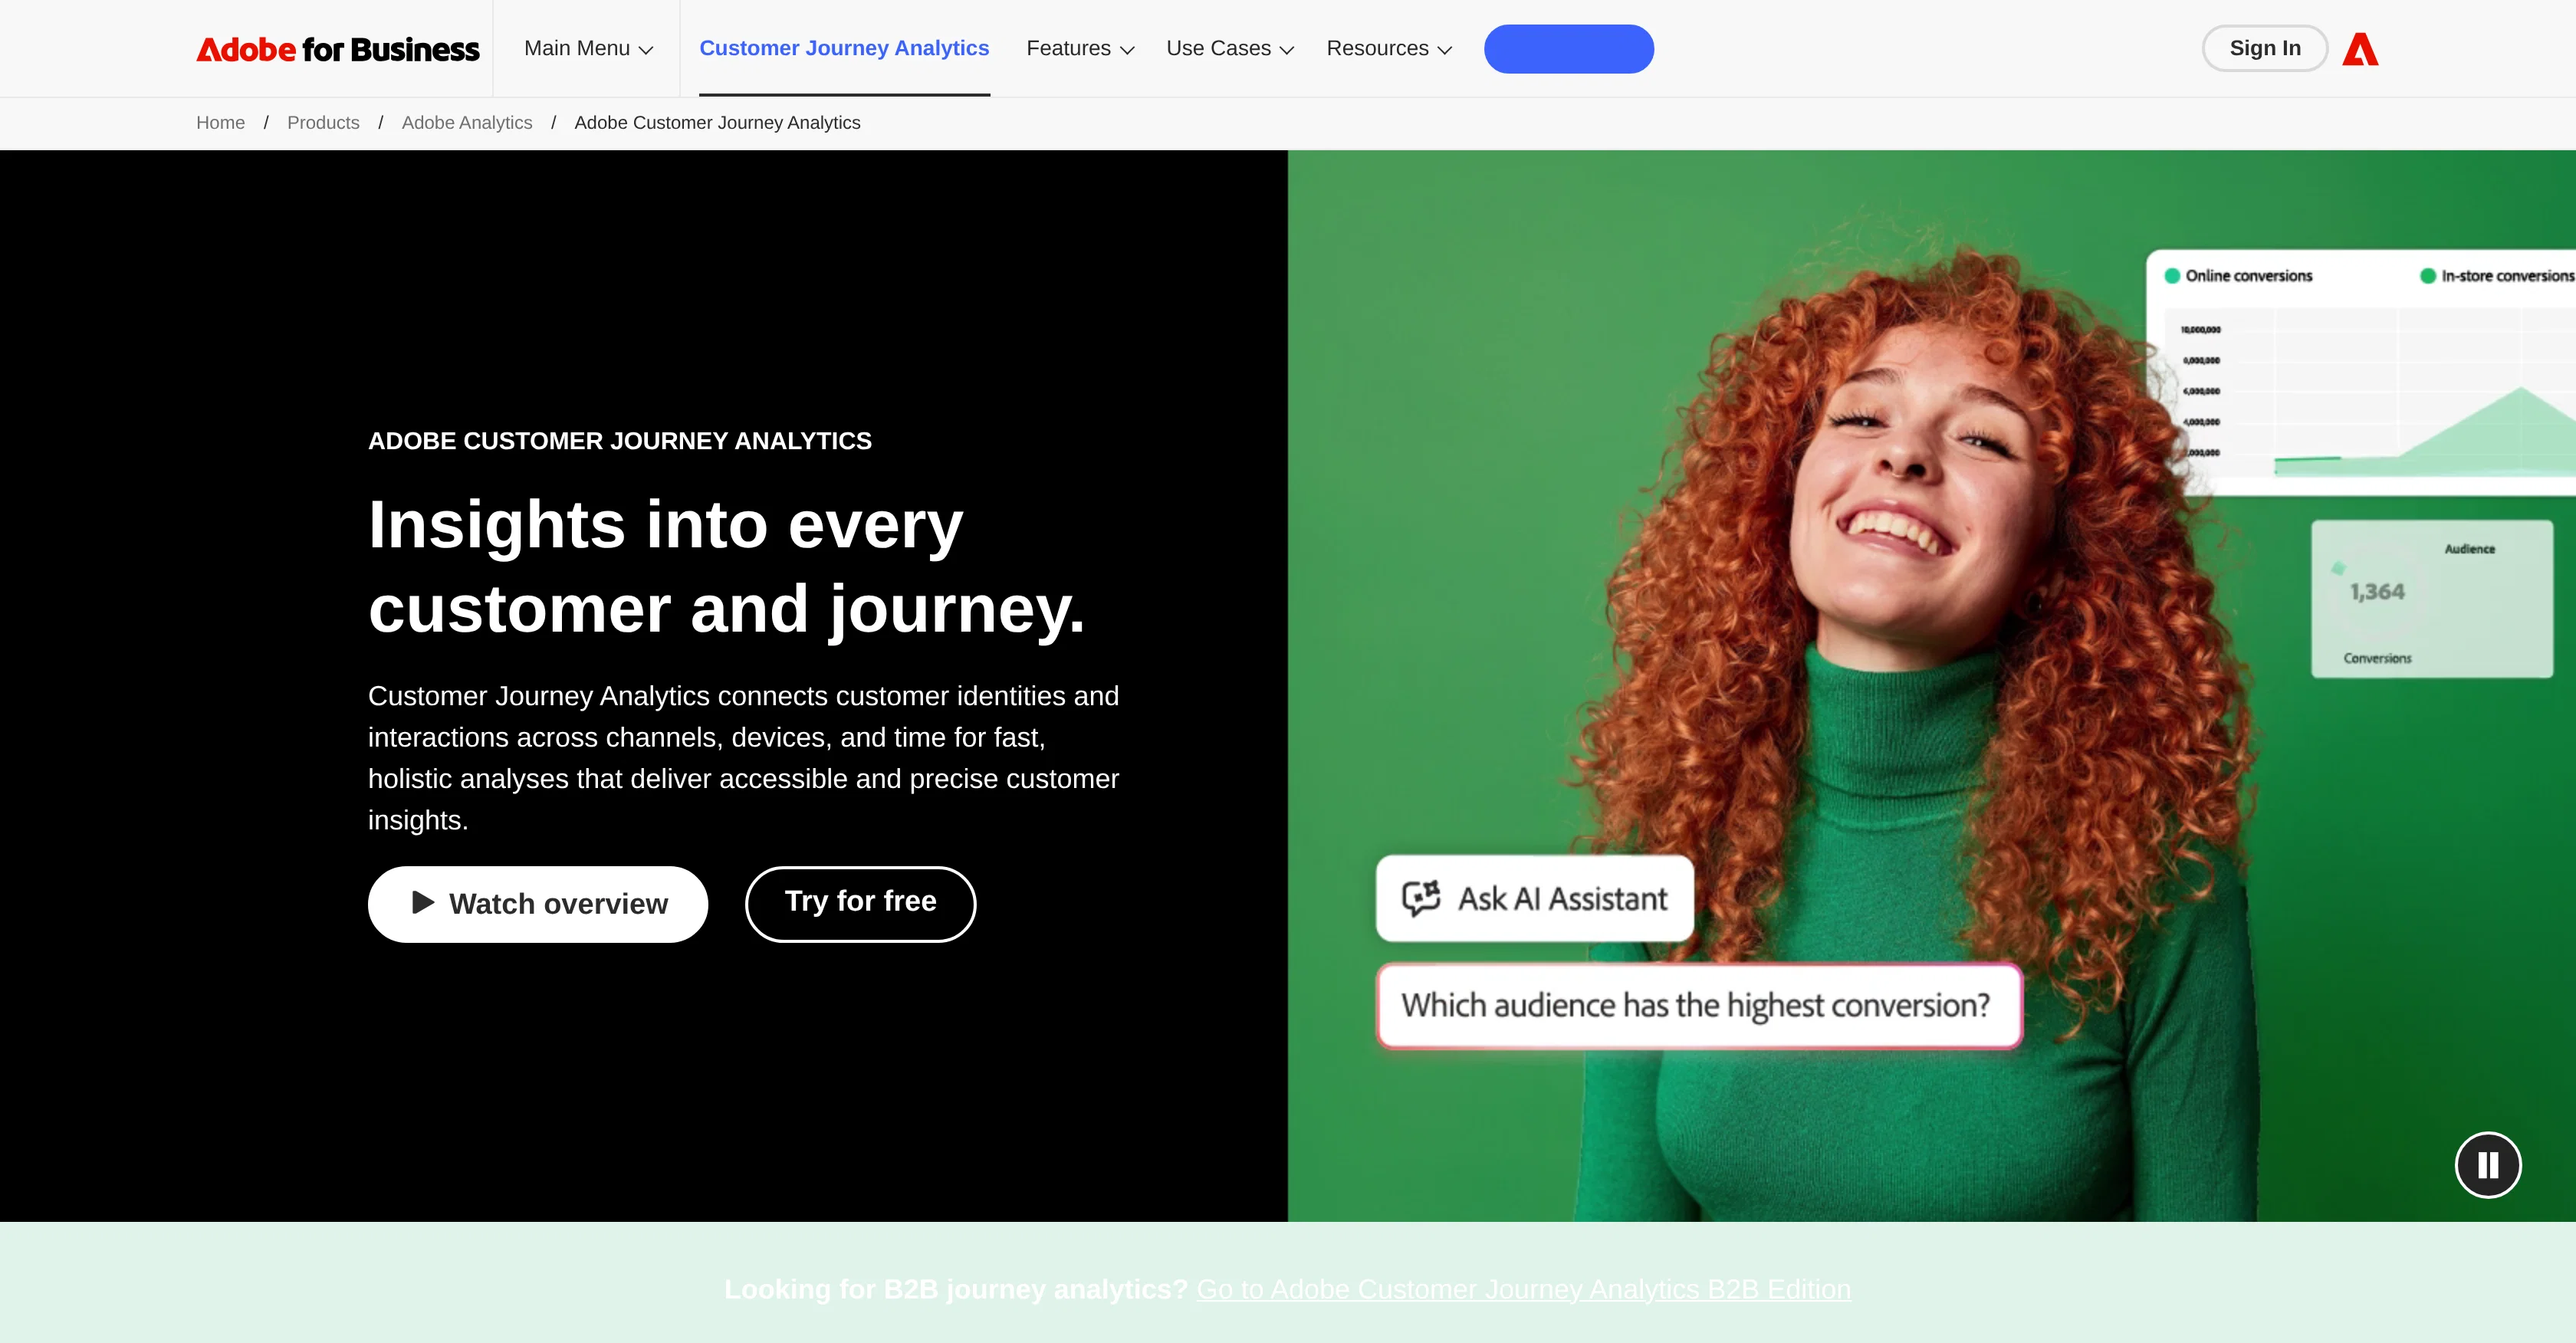Image resolution: width=2576 pixels, height=1343 pixels.
Task: Click 'Looking for B2B journey analytics?' text
Action: 956,1289
